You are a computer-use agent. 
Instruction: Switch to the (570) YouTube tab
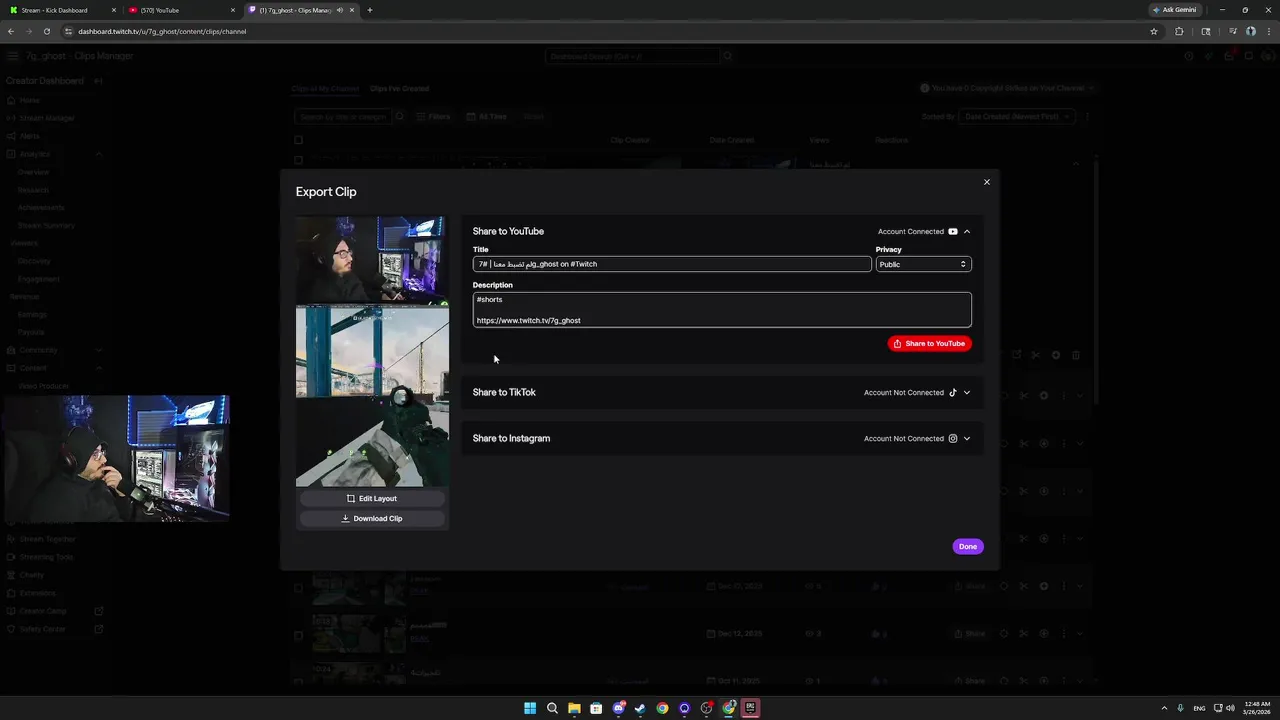click(x=181, y=10)
